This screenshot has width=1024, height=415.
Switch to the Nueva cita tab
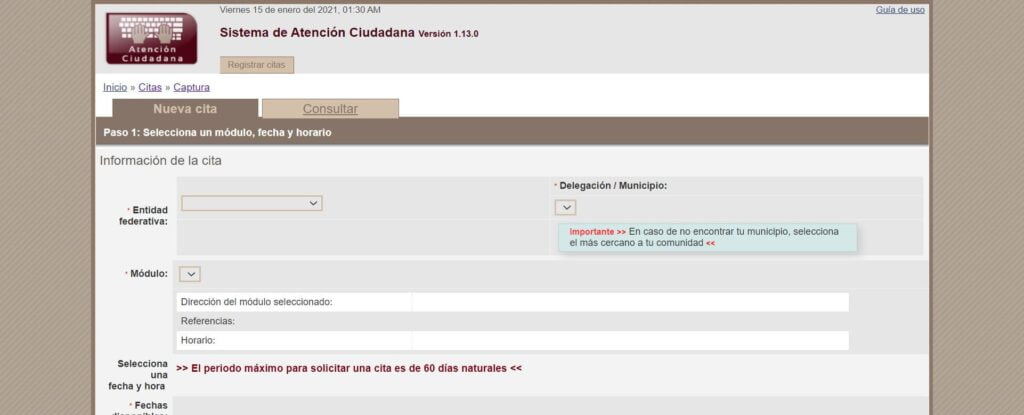(185, 108)
